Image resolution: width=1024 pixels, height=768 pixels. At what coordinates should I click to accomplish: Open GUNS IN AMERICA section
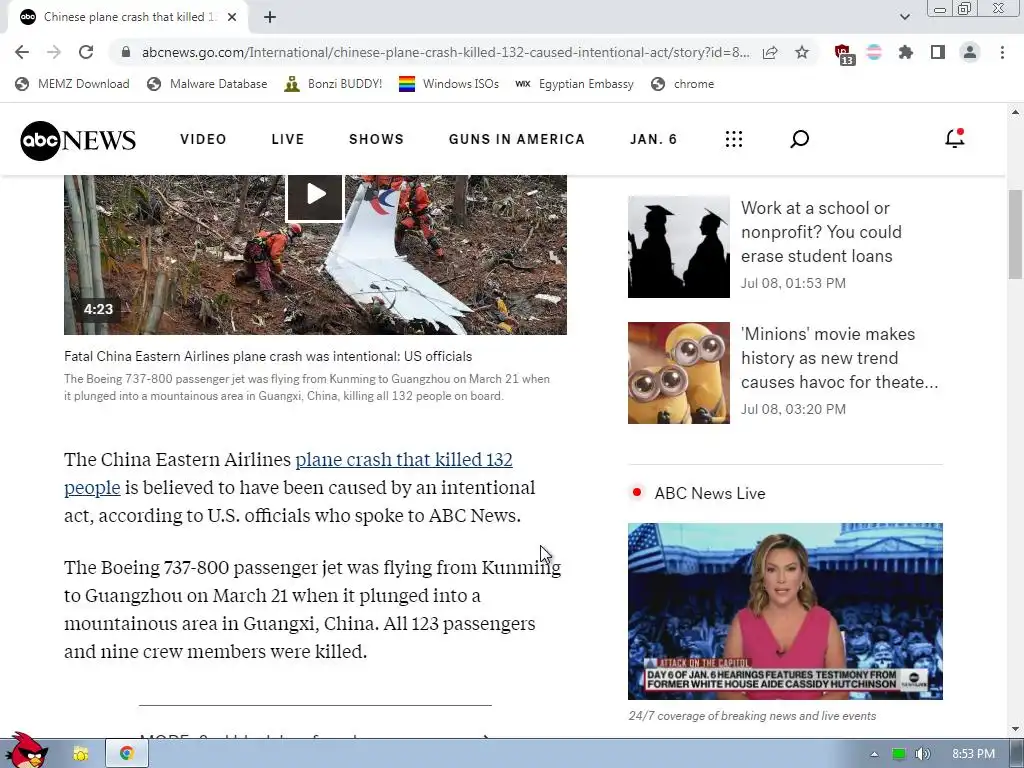(517, 139)
